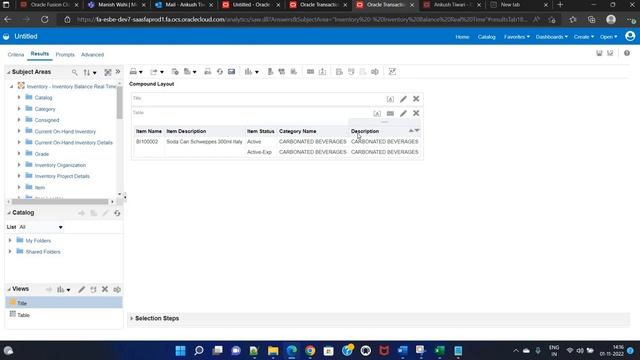This screenshot has width=640, height=360.
Task: Expand the Category folder
Action: [x=19, y=109]
